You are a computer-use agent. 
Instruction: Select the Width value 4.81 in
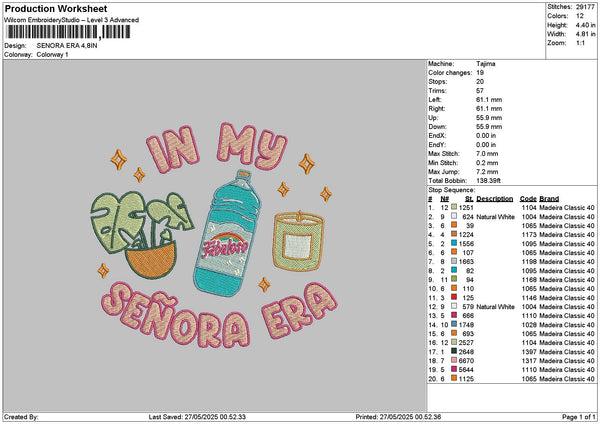[x=585, y=34]
